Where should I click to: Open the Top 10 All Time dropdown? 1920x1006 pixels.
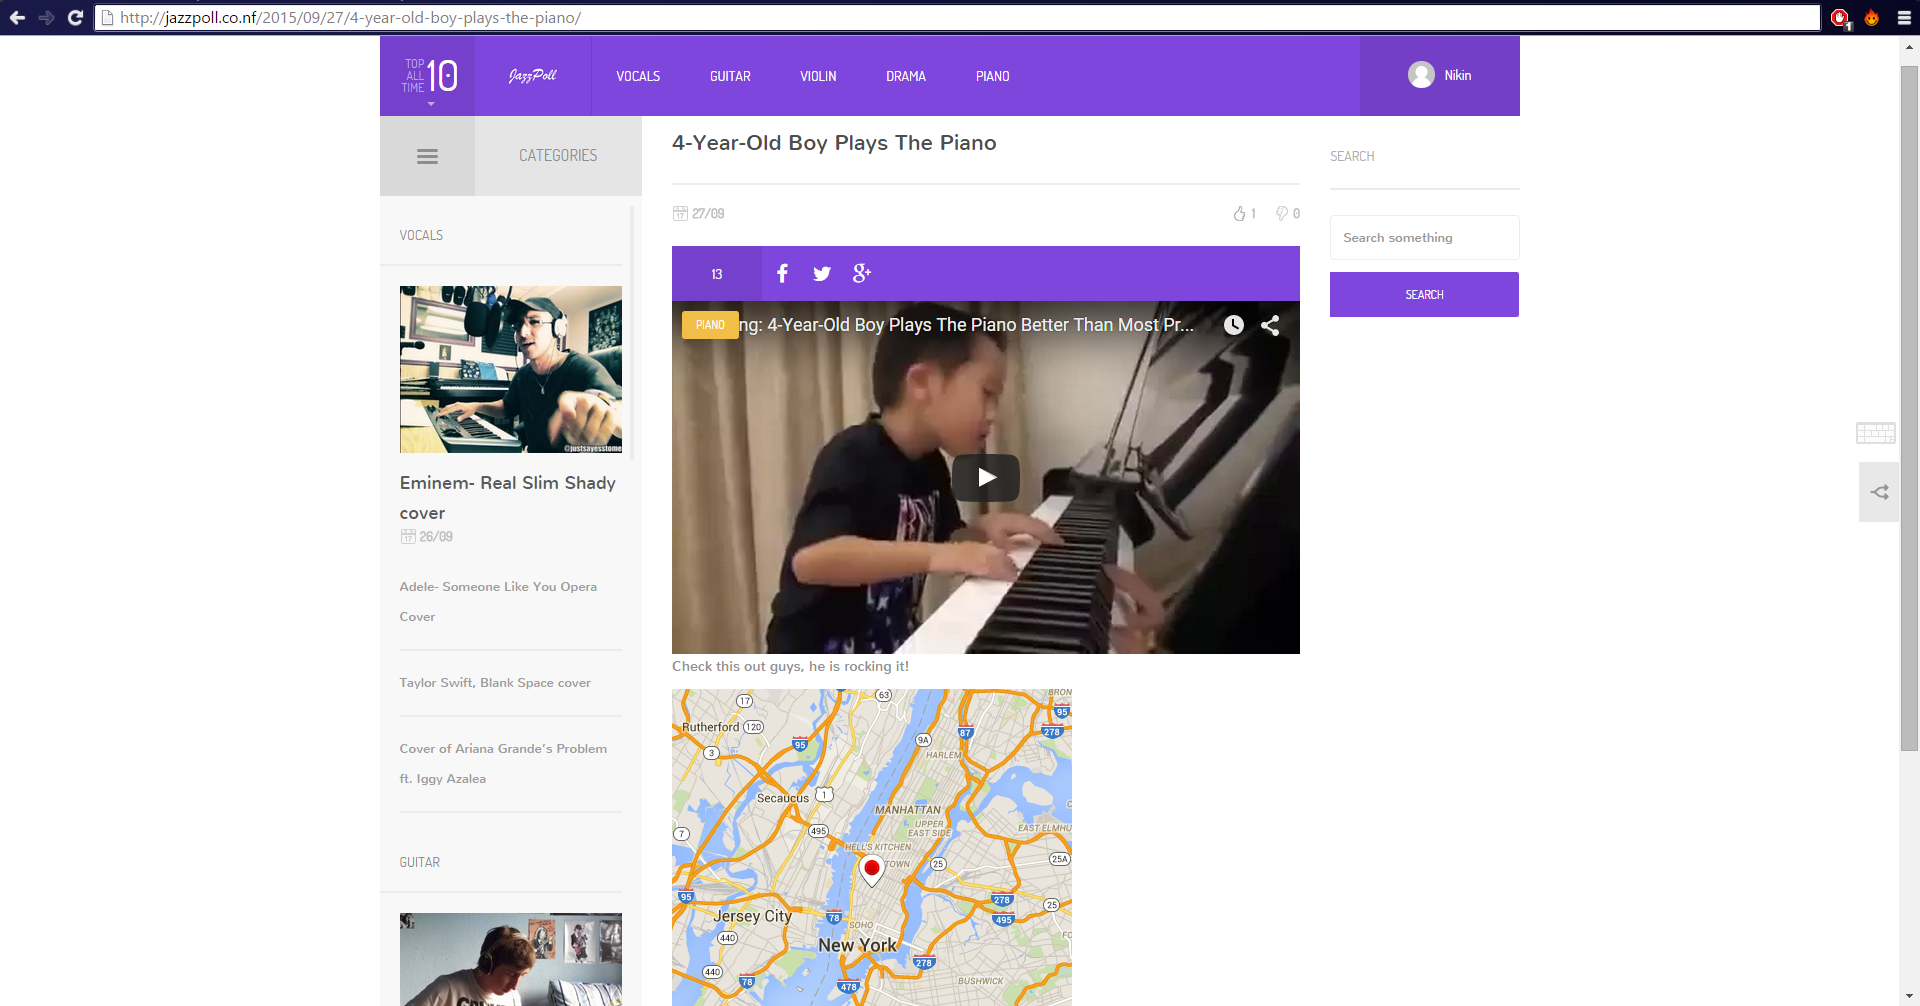(x=428, y=77)
